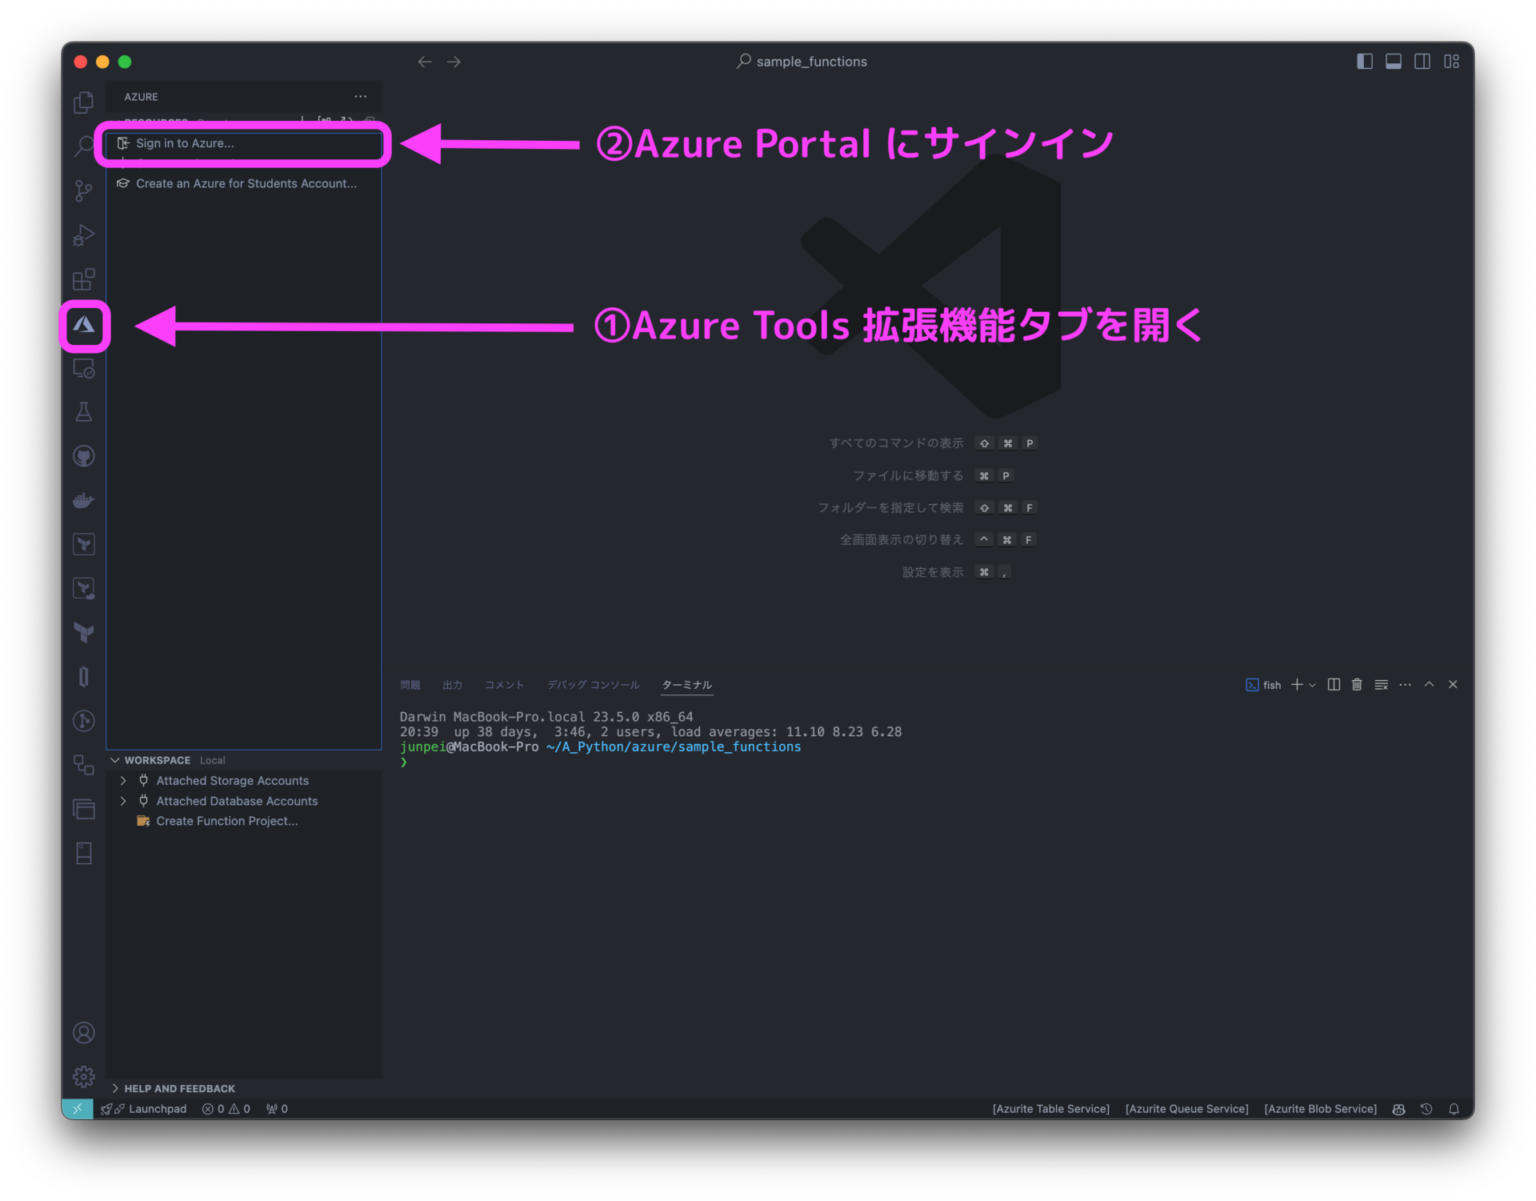Viewport: 1536px width, 1201px height.
Task: Open the デバッグ コンソール tab
Action: 594,684
